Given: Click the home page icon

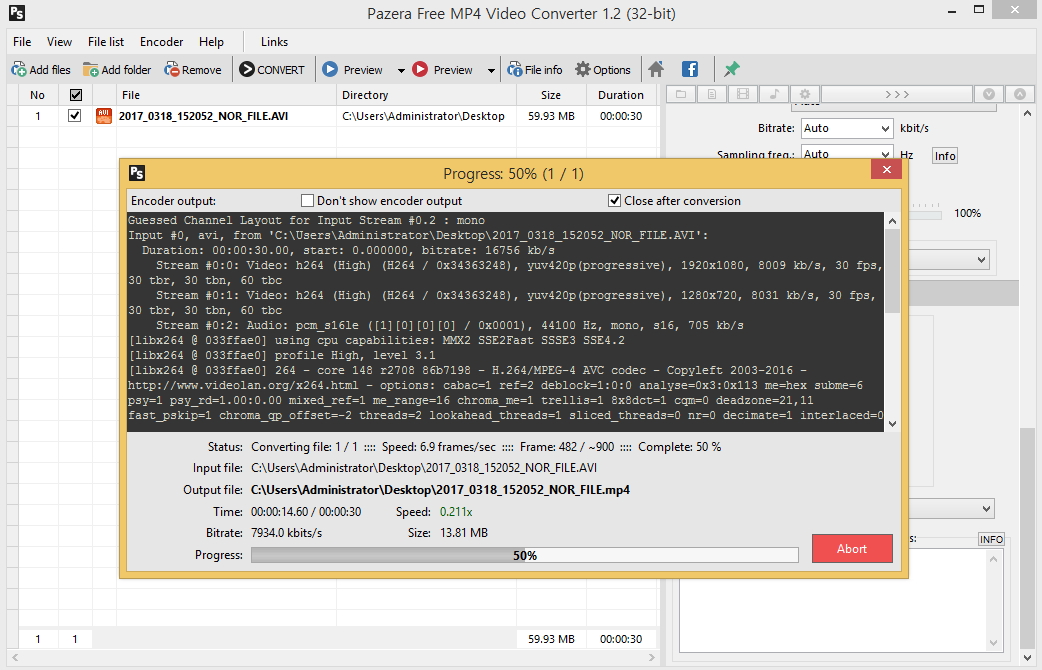Looking at the screenshot, I should 656,70.
